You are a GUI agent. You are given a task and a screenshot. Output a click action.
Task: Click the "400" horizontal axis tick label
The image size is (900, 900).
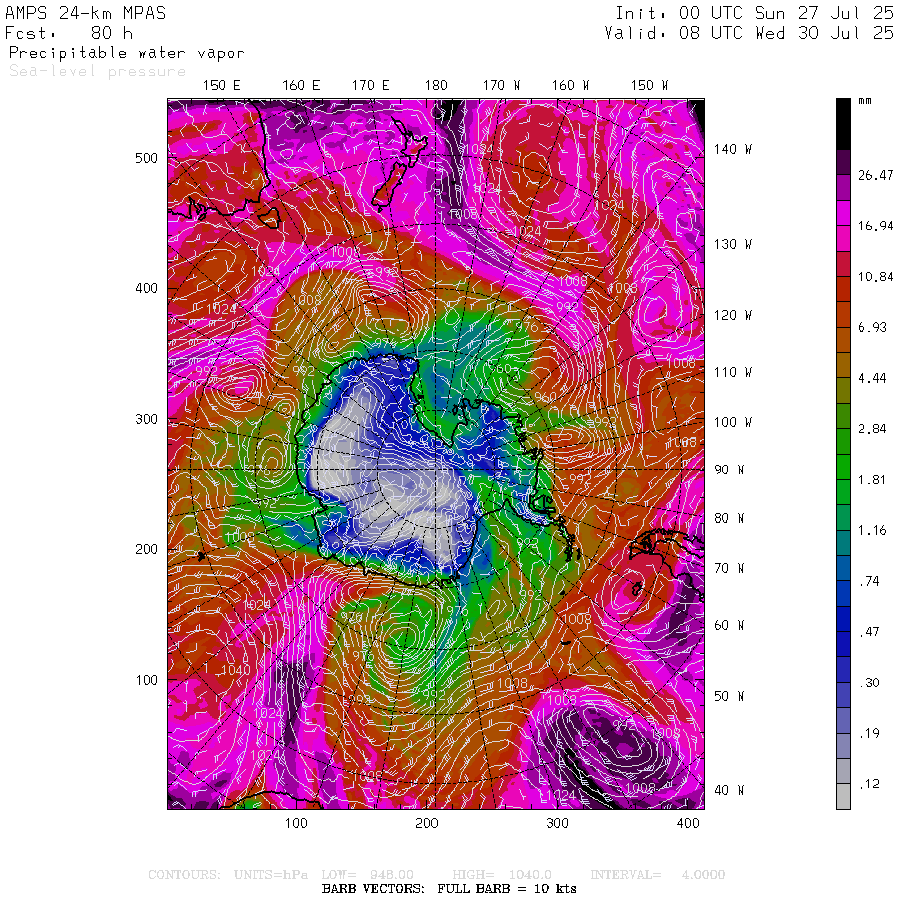click(x=688, y=823)
